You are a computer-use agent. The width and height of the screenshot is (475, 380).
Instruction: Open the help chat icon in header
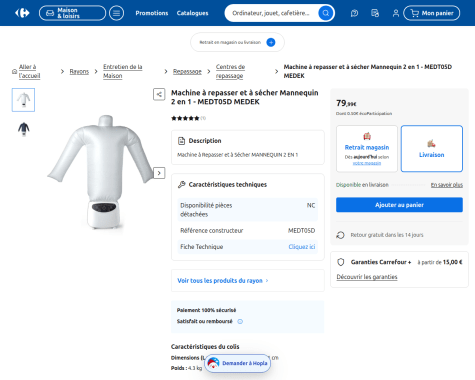(x=354, y=13)
